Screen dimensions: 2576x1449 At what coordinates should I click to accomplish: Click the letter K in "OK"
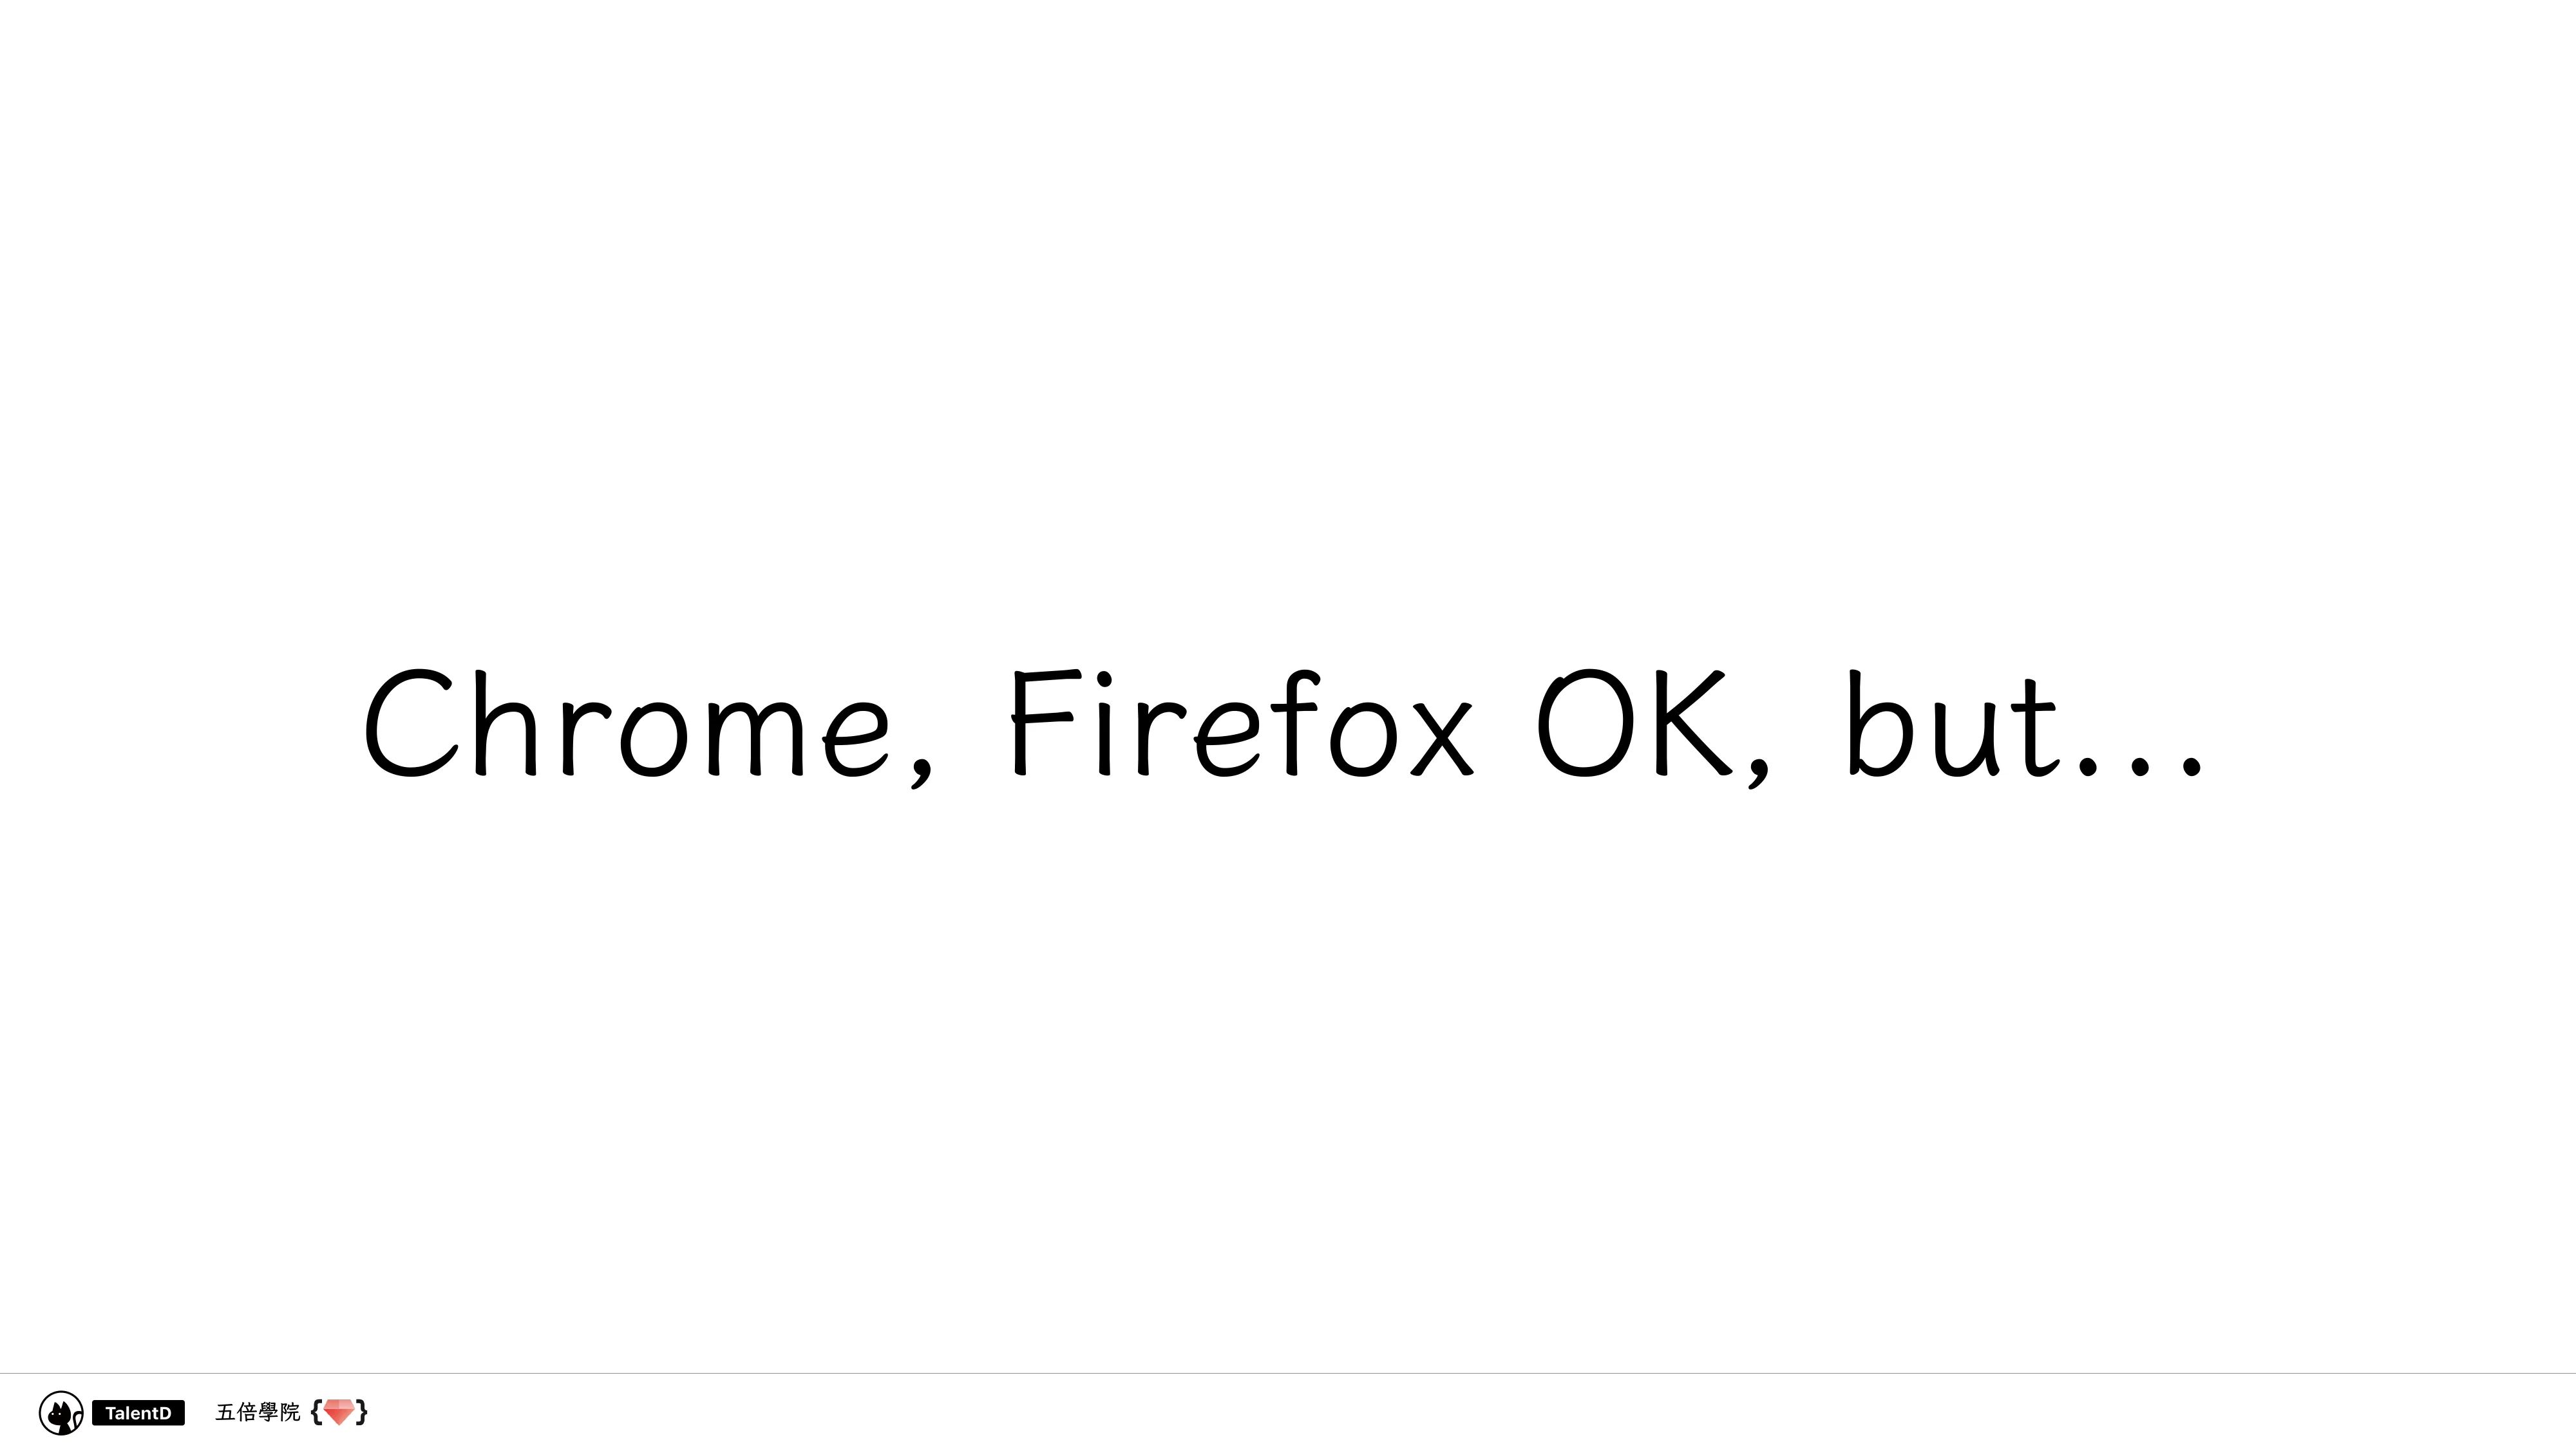coord(1692,723)
